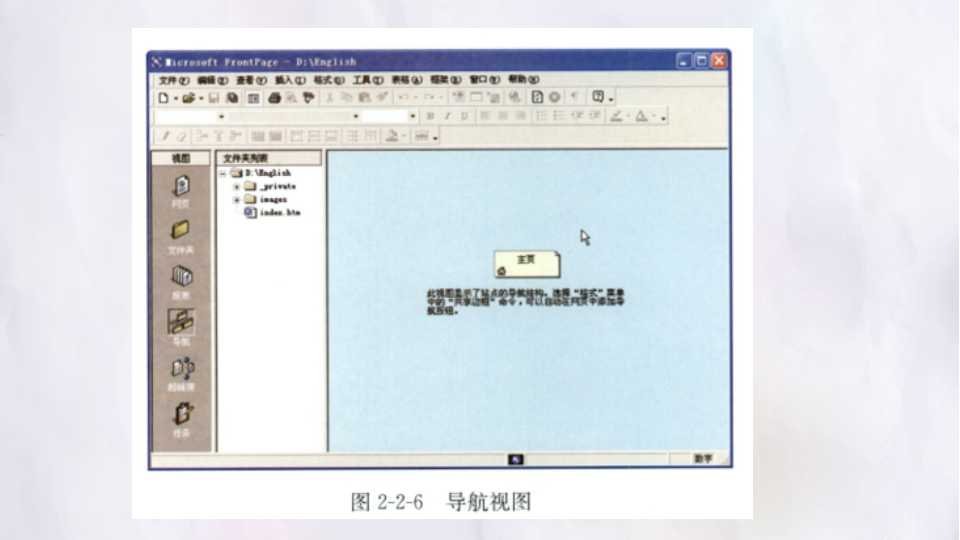Expand the _private folder node
This screenshot has height=540, width=960.
click(x=237, y=187)
